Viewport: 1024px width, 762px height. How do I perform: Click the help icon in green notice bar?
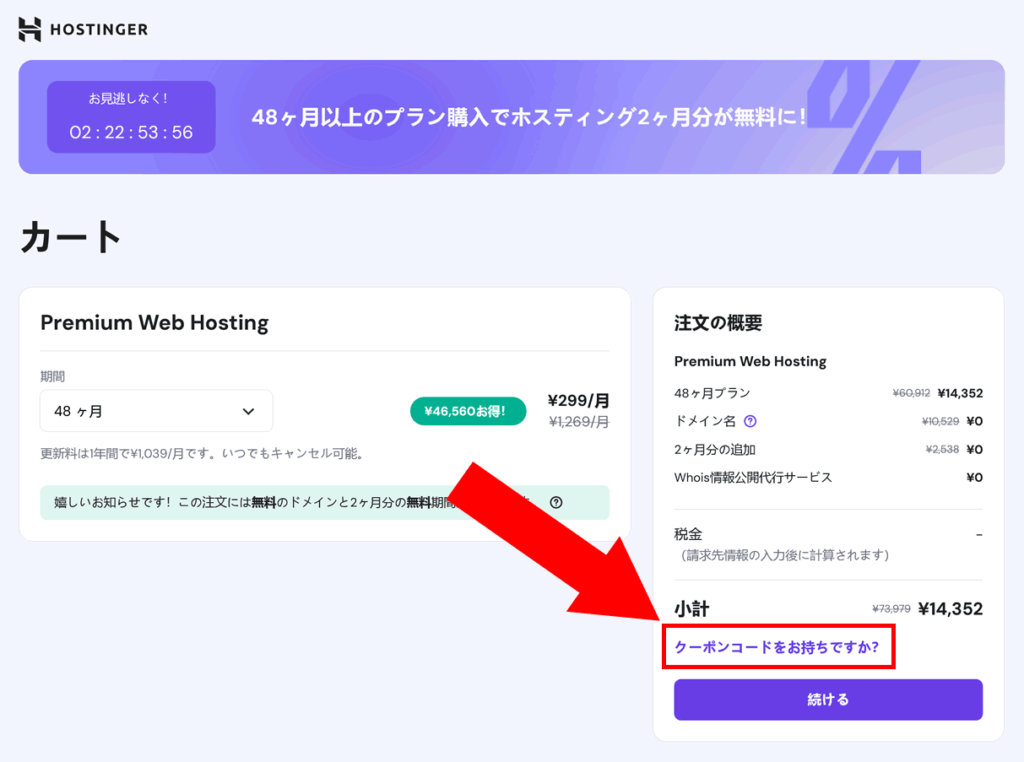click(x=556, y=502)
